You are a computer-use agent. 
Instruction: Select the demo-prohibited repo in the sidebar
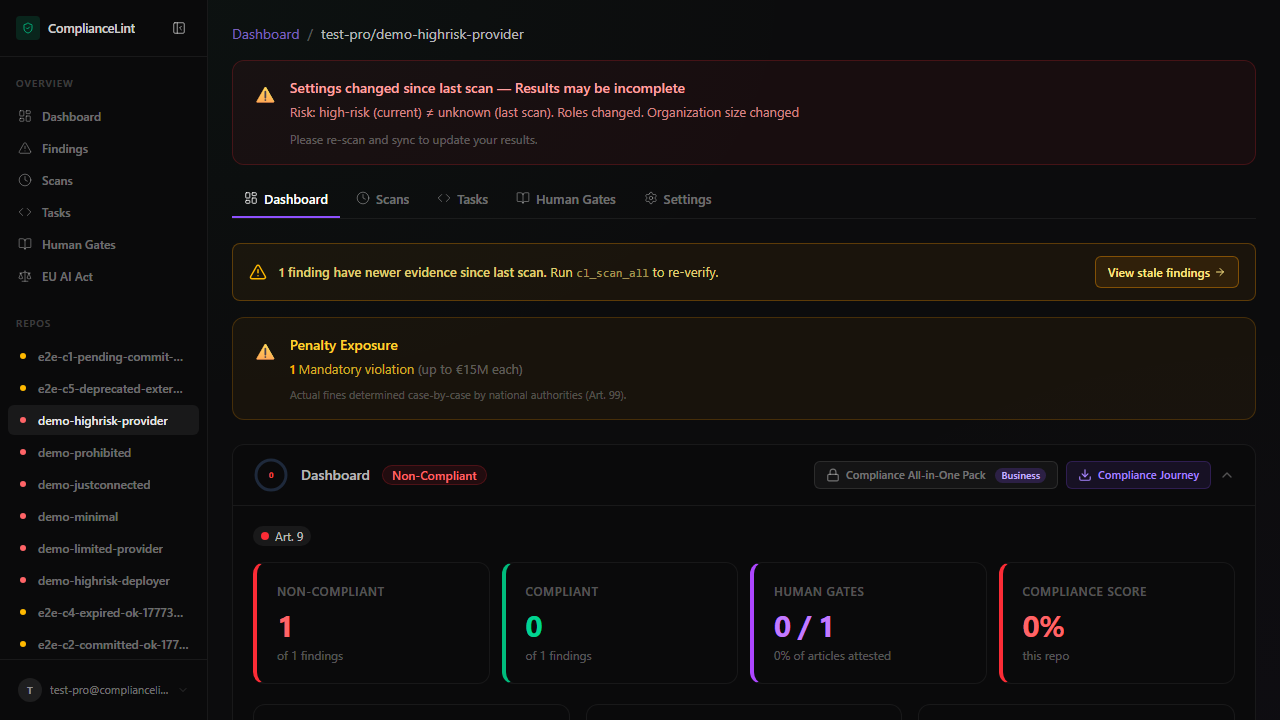84,453
